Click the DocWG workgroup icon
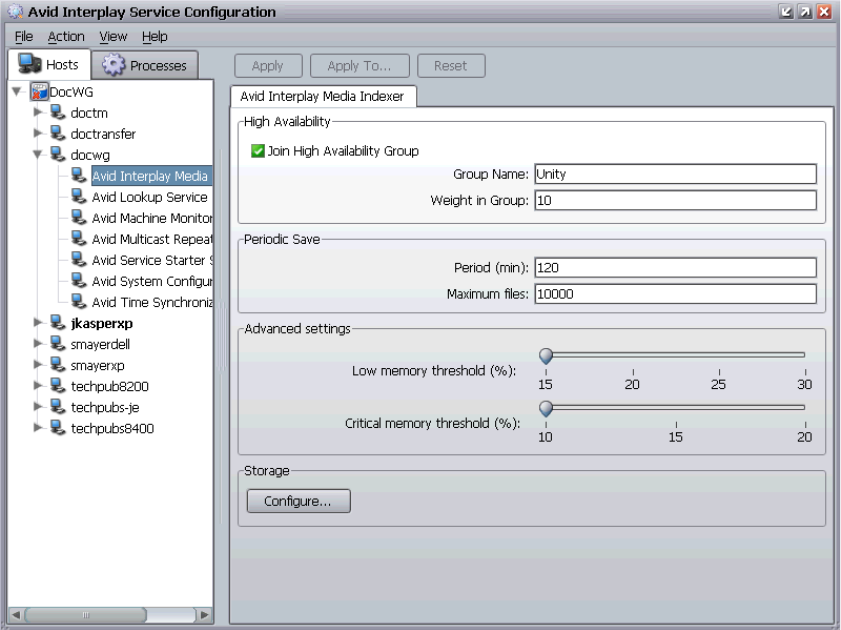Screen dimensions: 841x630 coord(39,92)
